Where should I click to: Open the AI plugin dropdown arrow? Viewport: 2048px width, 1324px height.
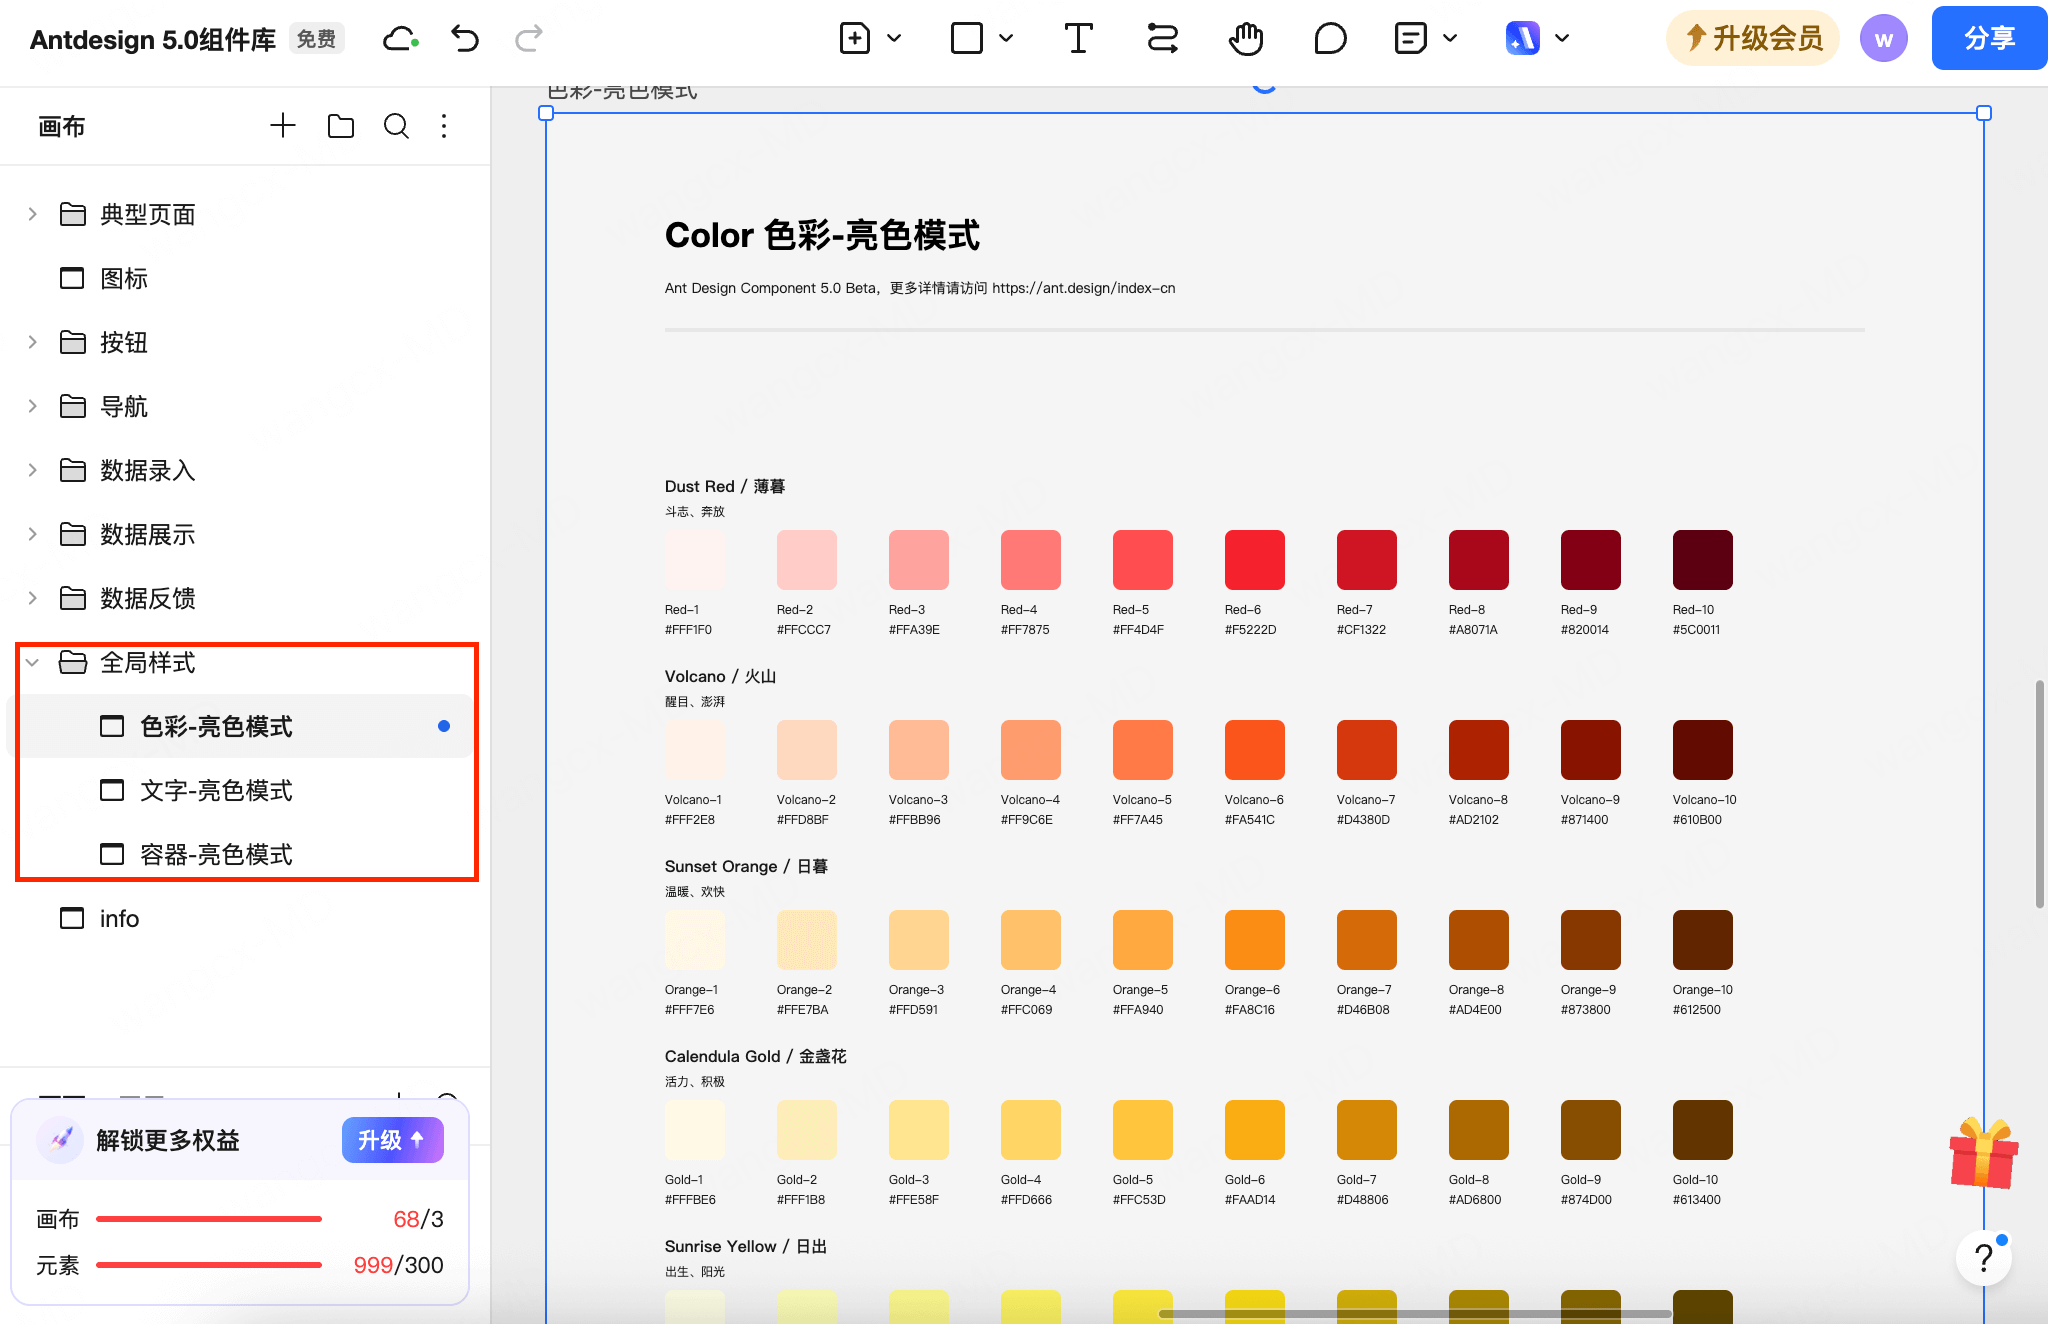[1562, 39]
